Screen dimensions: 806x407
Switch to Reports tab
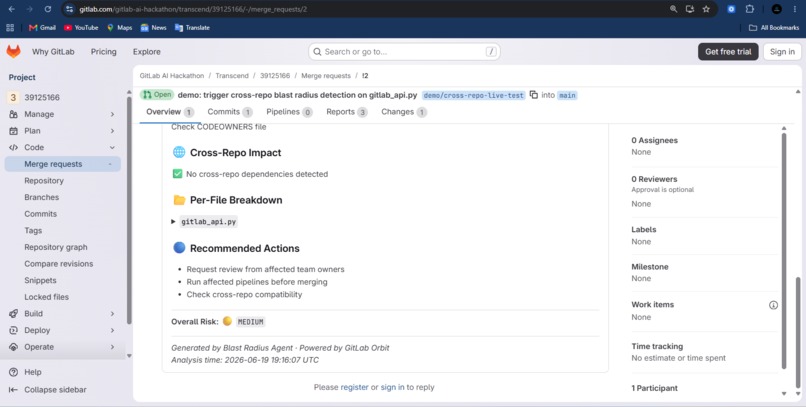click(346, 112)
